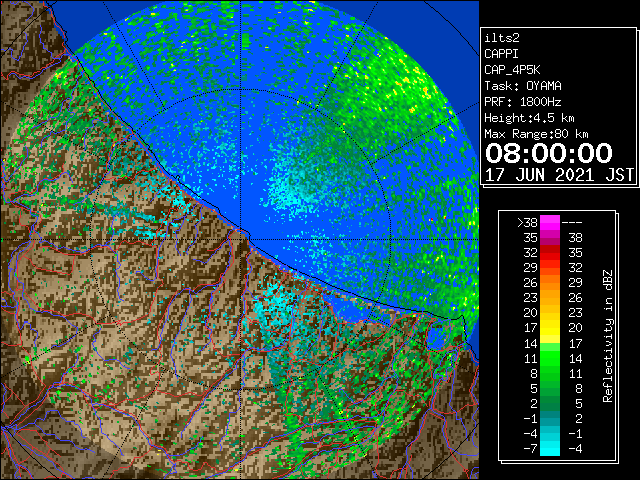Click the '-7' legend label
640x480 pixels.
(530, 448)
